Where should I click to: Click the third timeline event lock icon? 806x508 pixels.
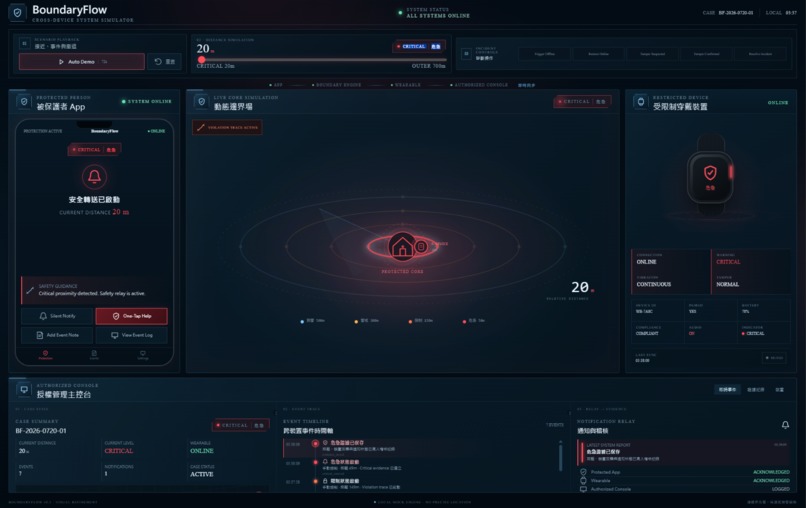tap(324, 481)
